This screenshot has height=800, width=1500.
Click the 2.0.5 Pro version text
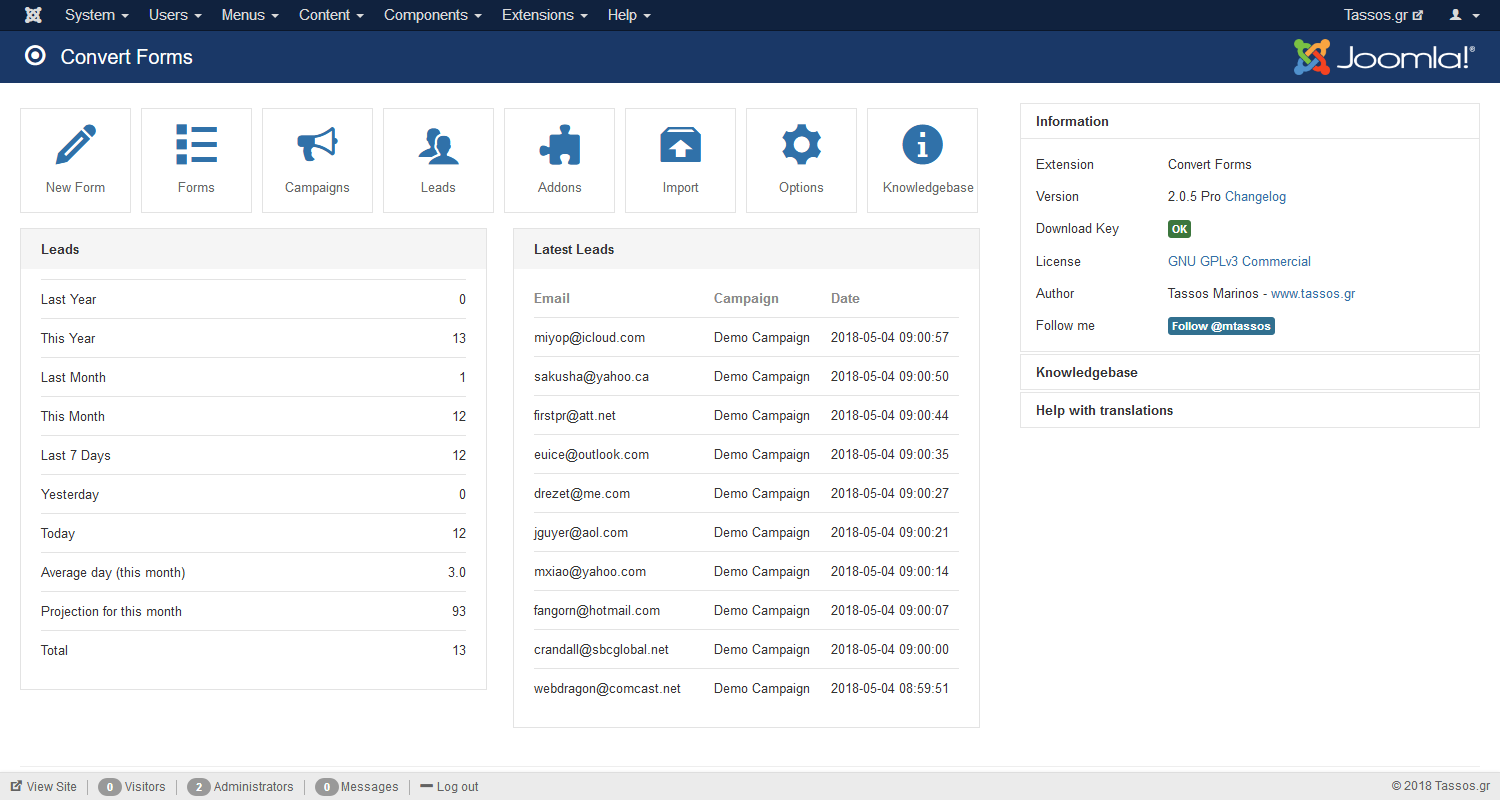tap(1194, 197)
